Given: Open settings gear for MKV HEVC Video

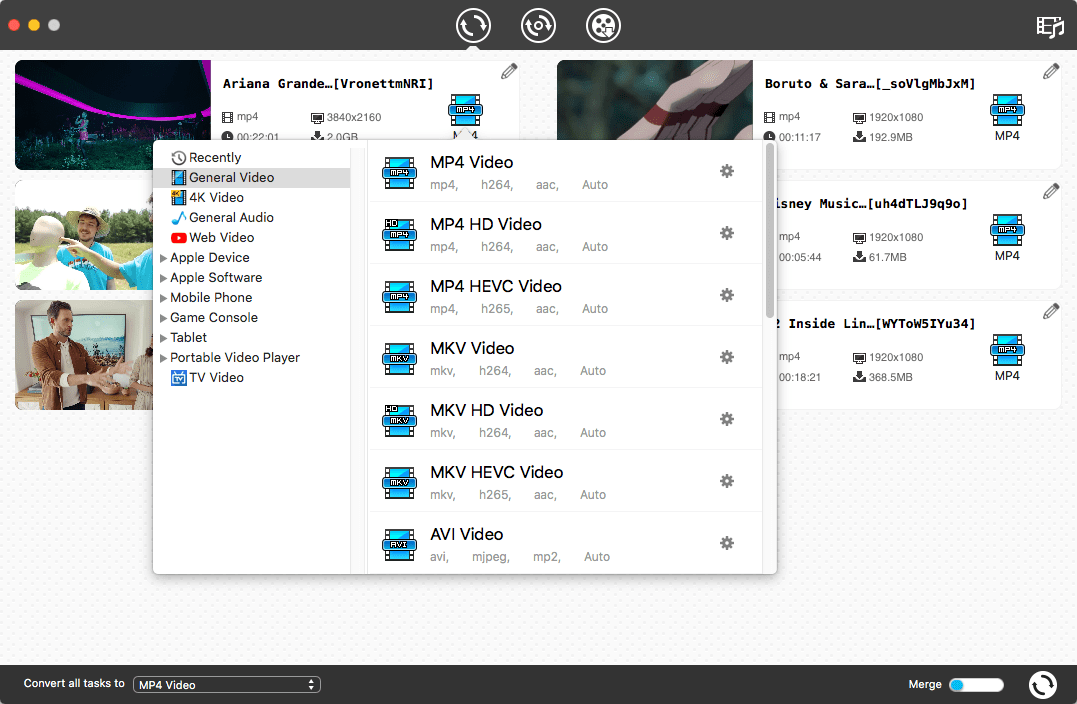Looking at the screenshot, I should tap(727, 481).
